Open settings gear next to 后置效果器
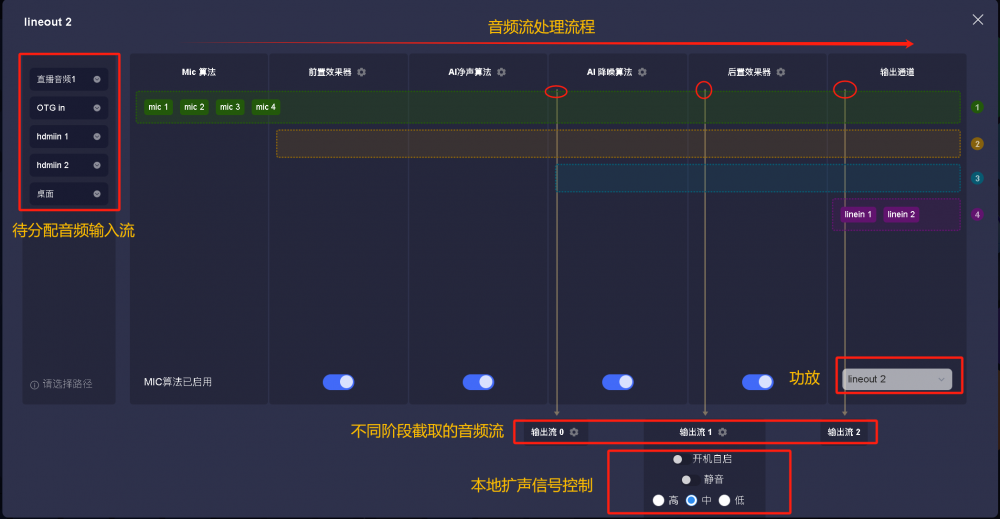Image resolution: width=1000 pixels, height=519 pixels. (x=781, y=72)
